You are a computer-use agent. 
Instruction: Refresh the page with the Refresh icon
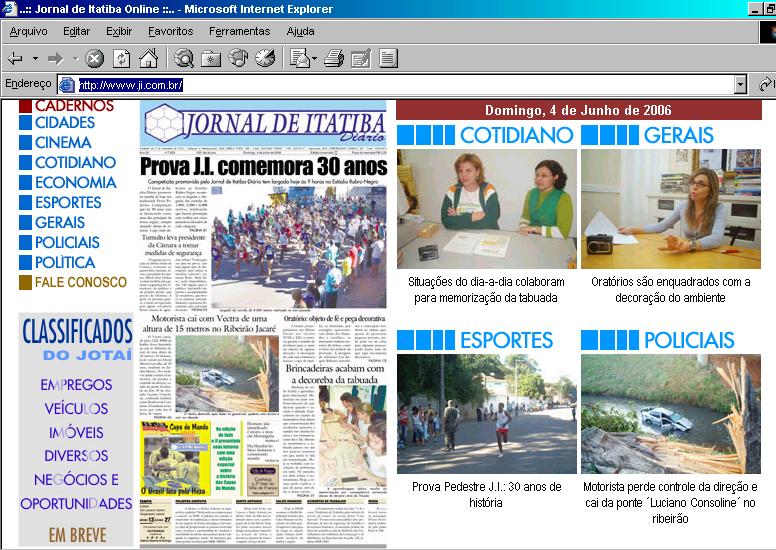pyautogui.click(x=122, y=59)
